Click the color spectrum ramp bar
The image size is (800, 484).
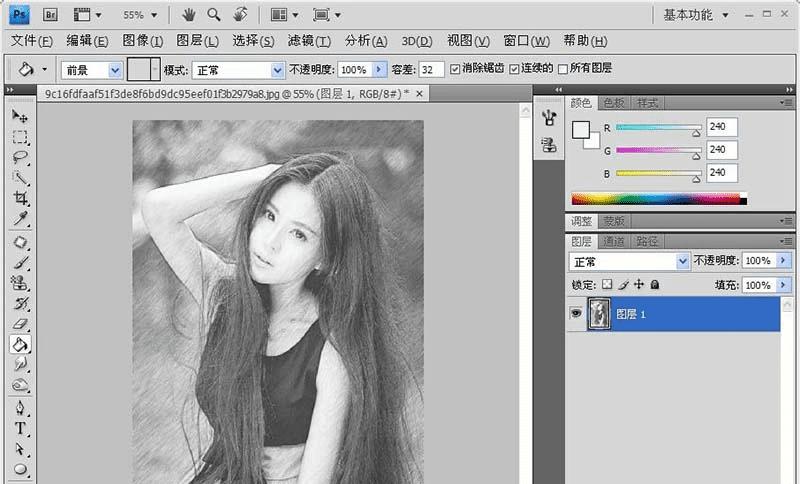(x=658, y=199)
